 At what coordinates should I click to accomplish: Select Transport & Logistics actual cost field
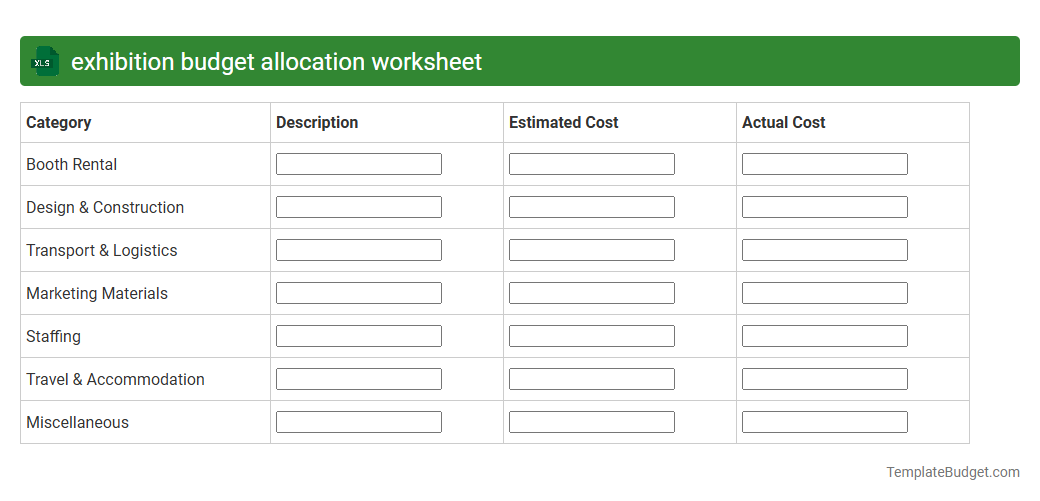[824, 250]
